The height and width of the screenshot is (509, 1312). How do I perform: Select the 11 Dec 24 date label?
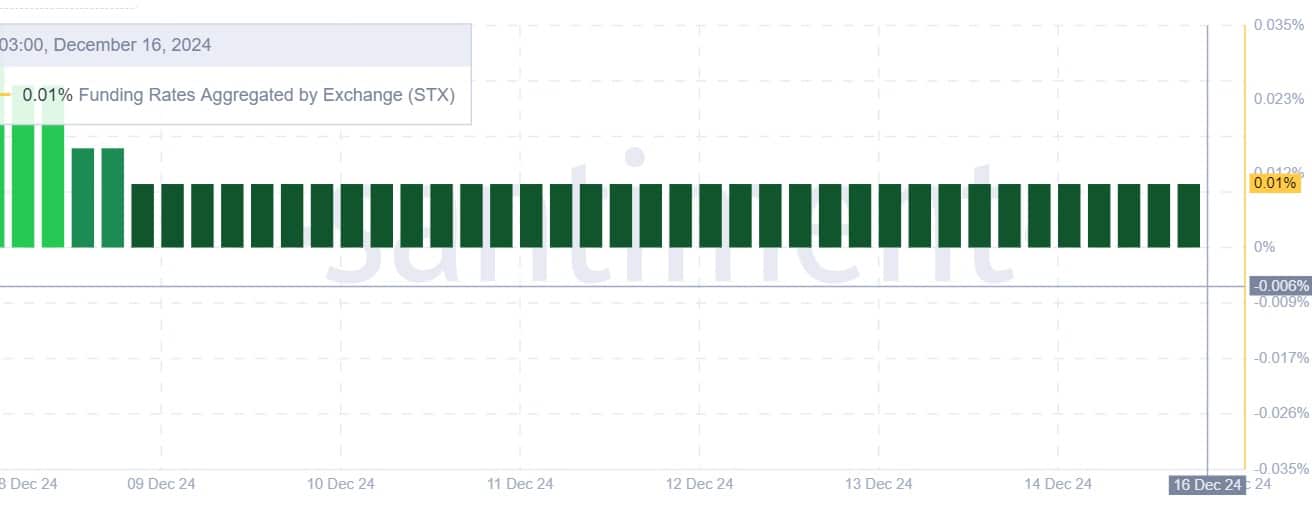pos(520,484)
